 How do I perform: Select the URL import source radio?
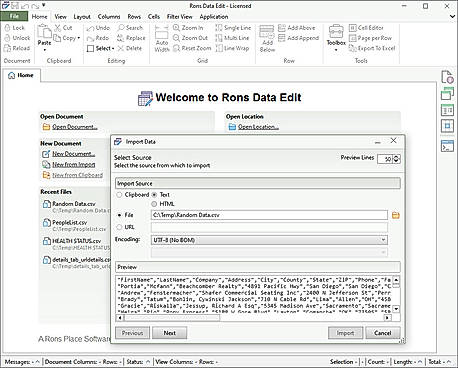point(119,227)
